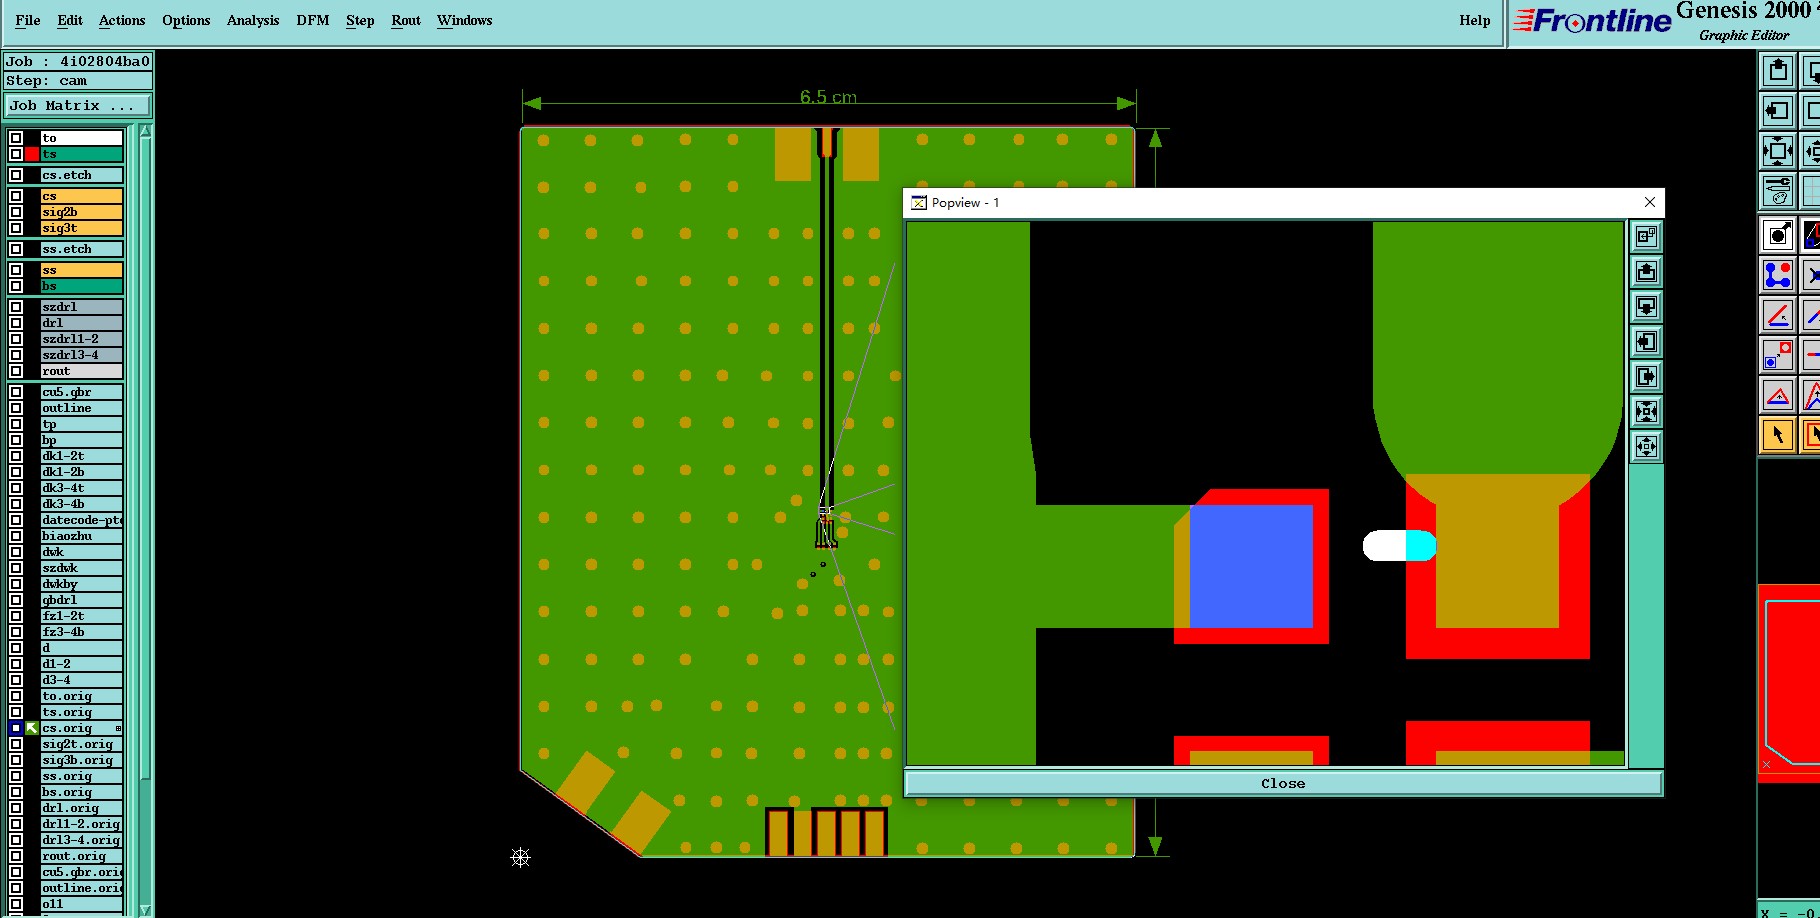The height and width of the screenshot is (918, 1820).
Task: Select the blue-red connected nodes tool
Action: 1777,275
